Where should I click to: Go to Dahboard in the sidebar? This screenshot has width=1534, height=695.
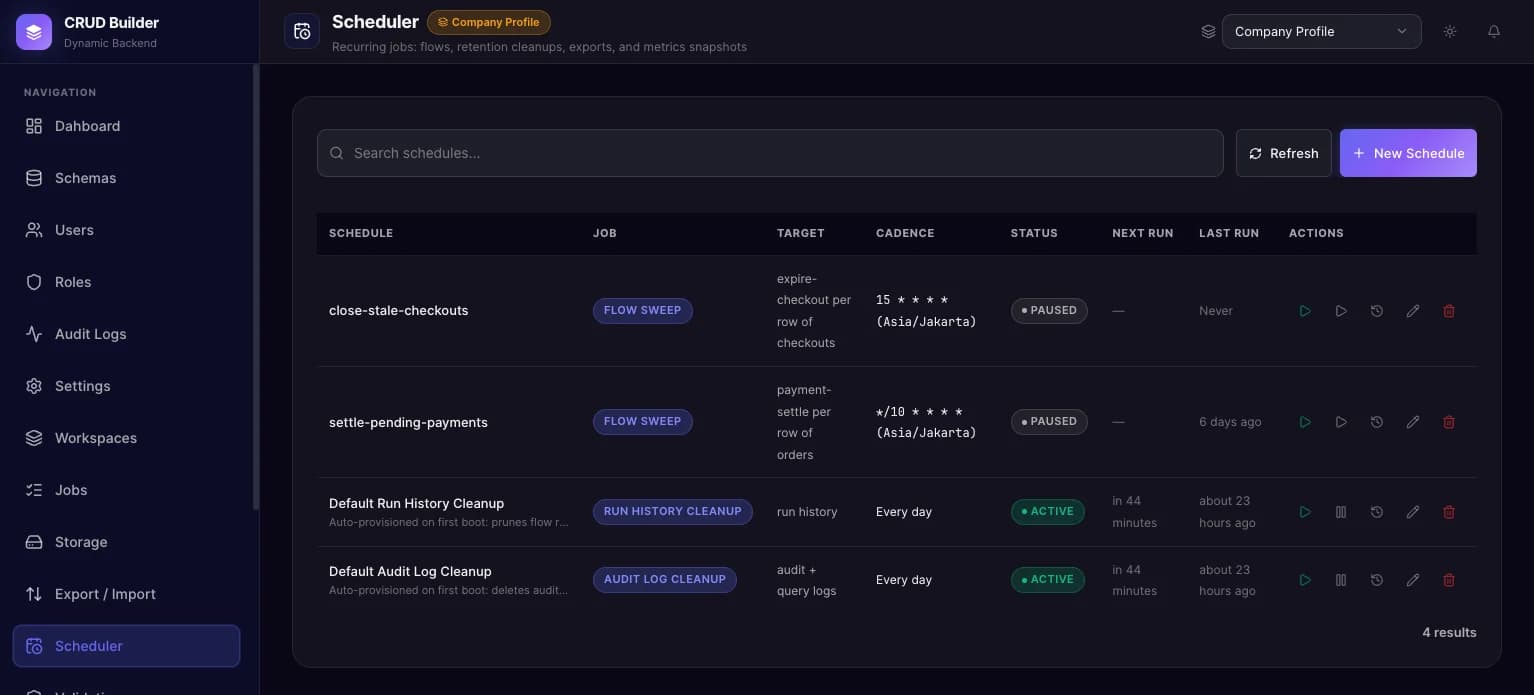tap(126, 126)
